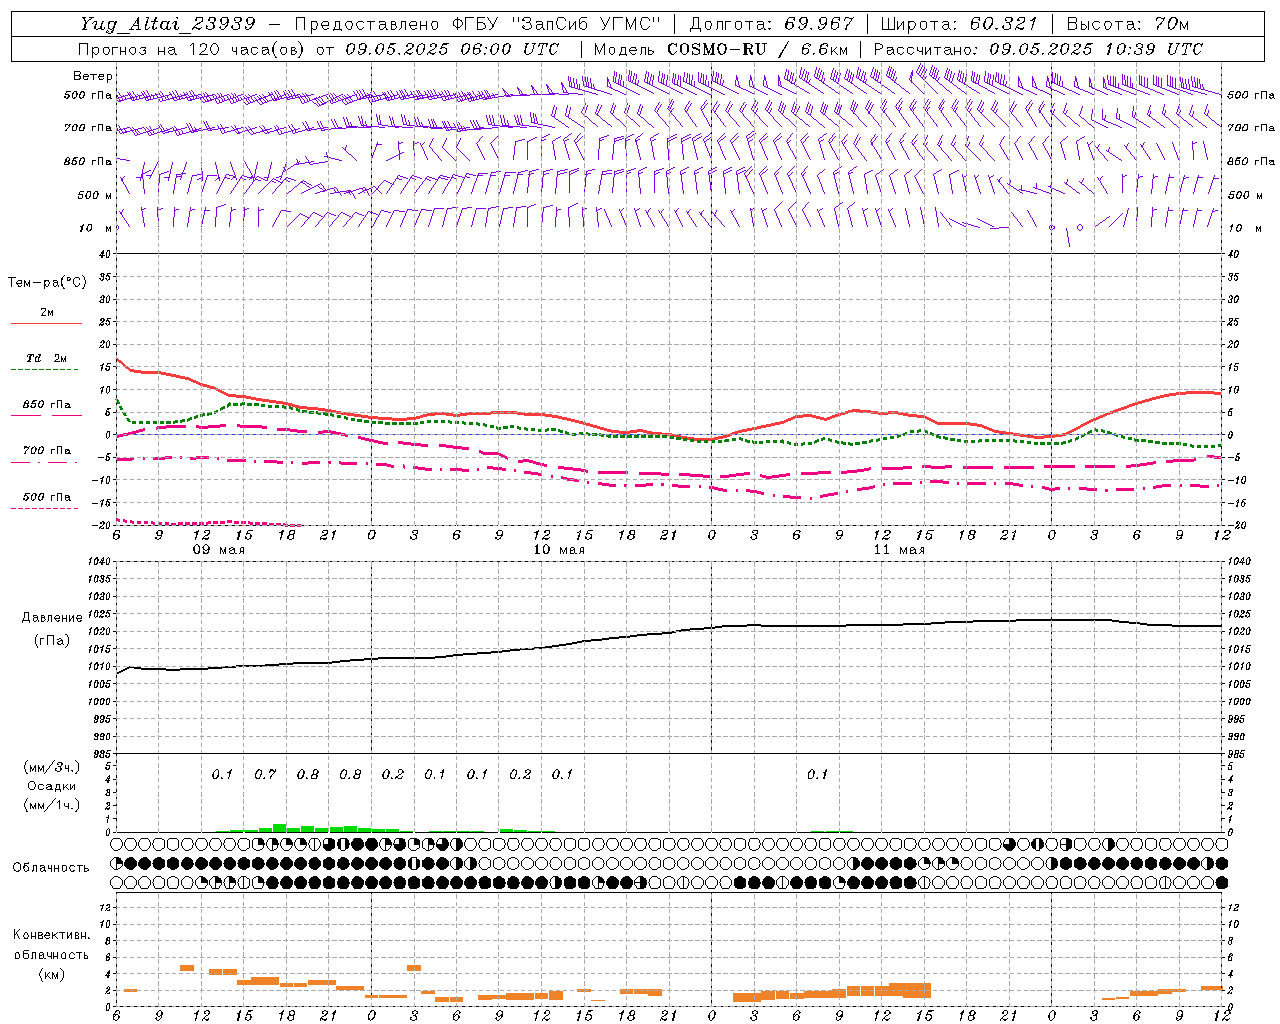
Task: Click the "11 мая" date label
Action: [x=899, y=550]
